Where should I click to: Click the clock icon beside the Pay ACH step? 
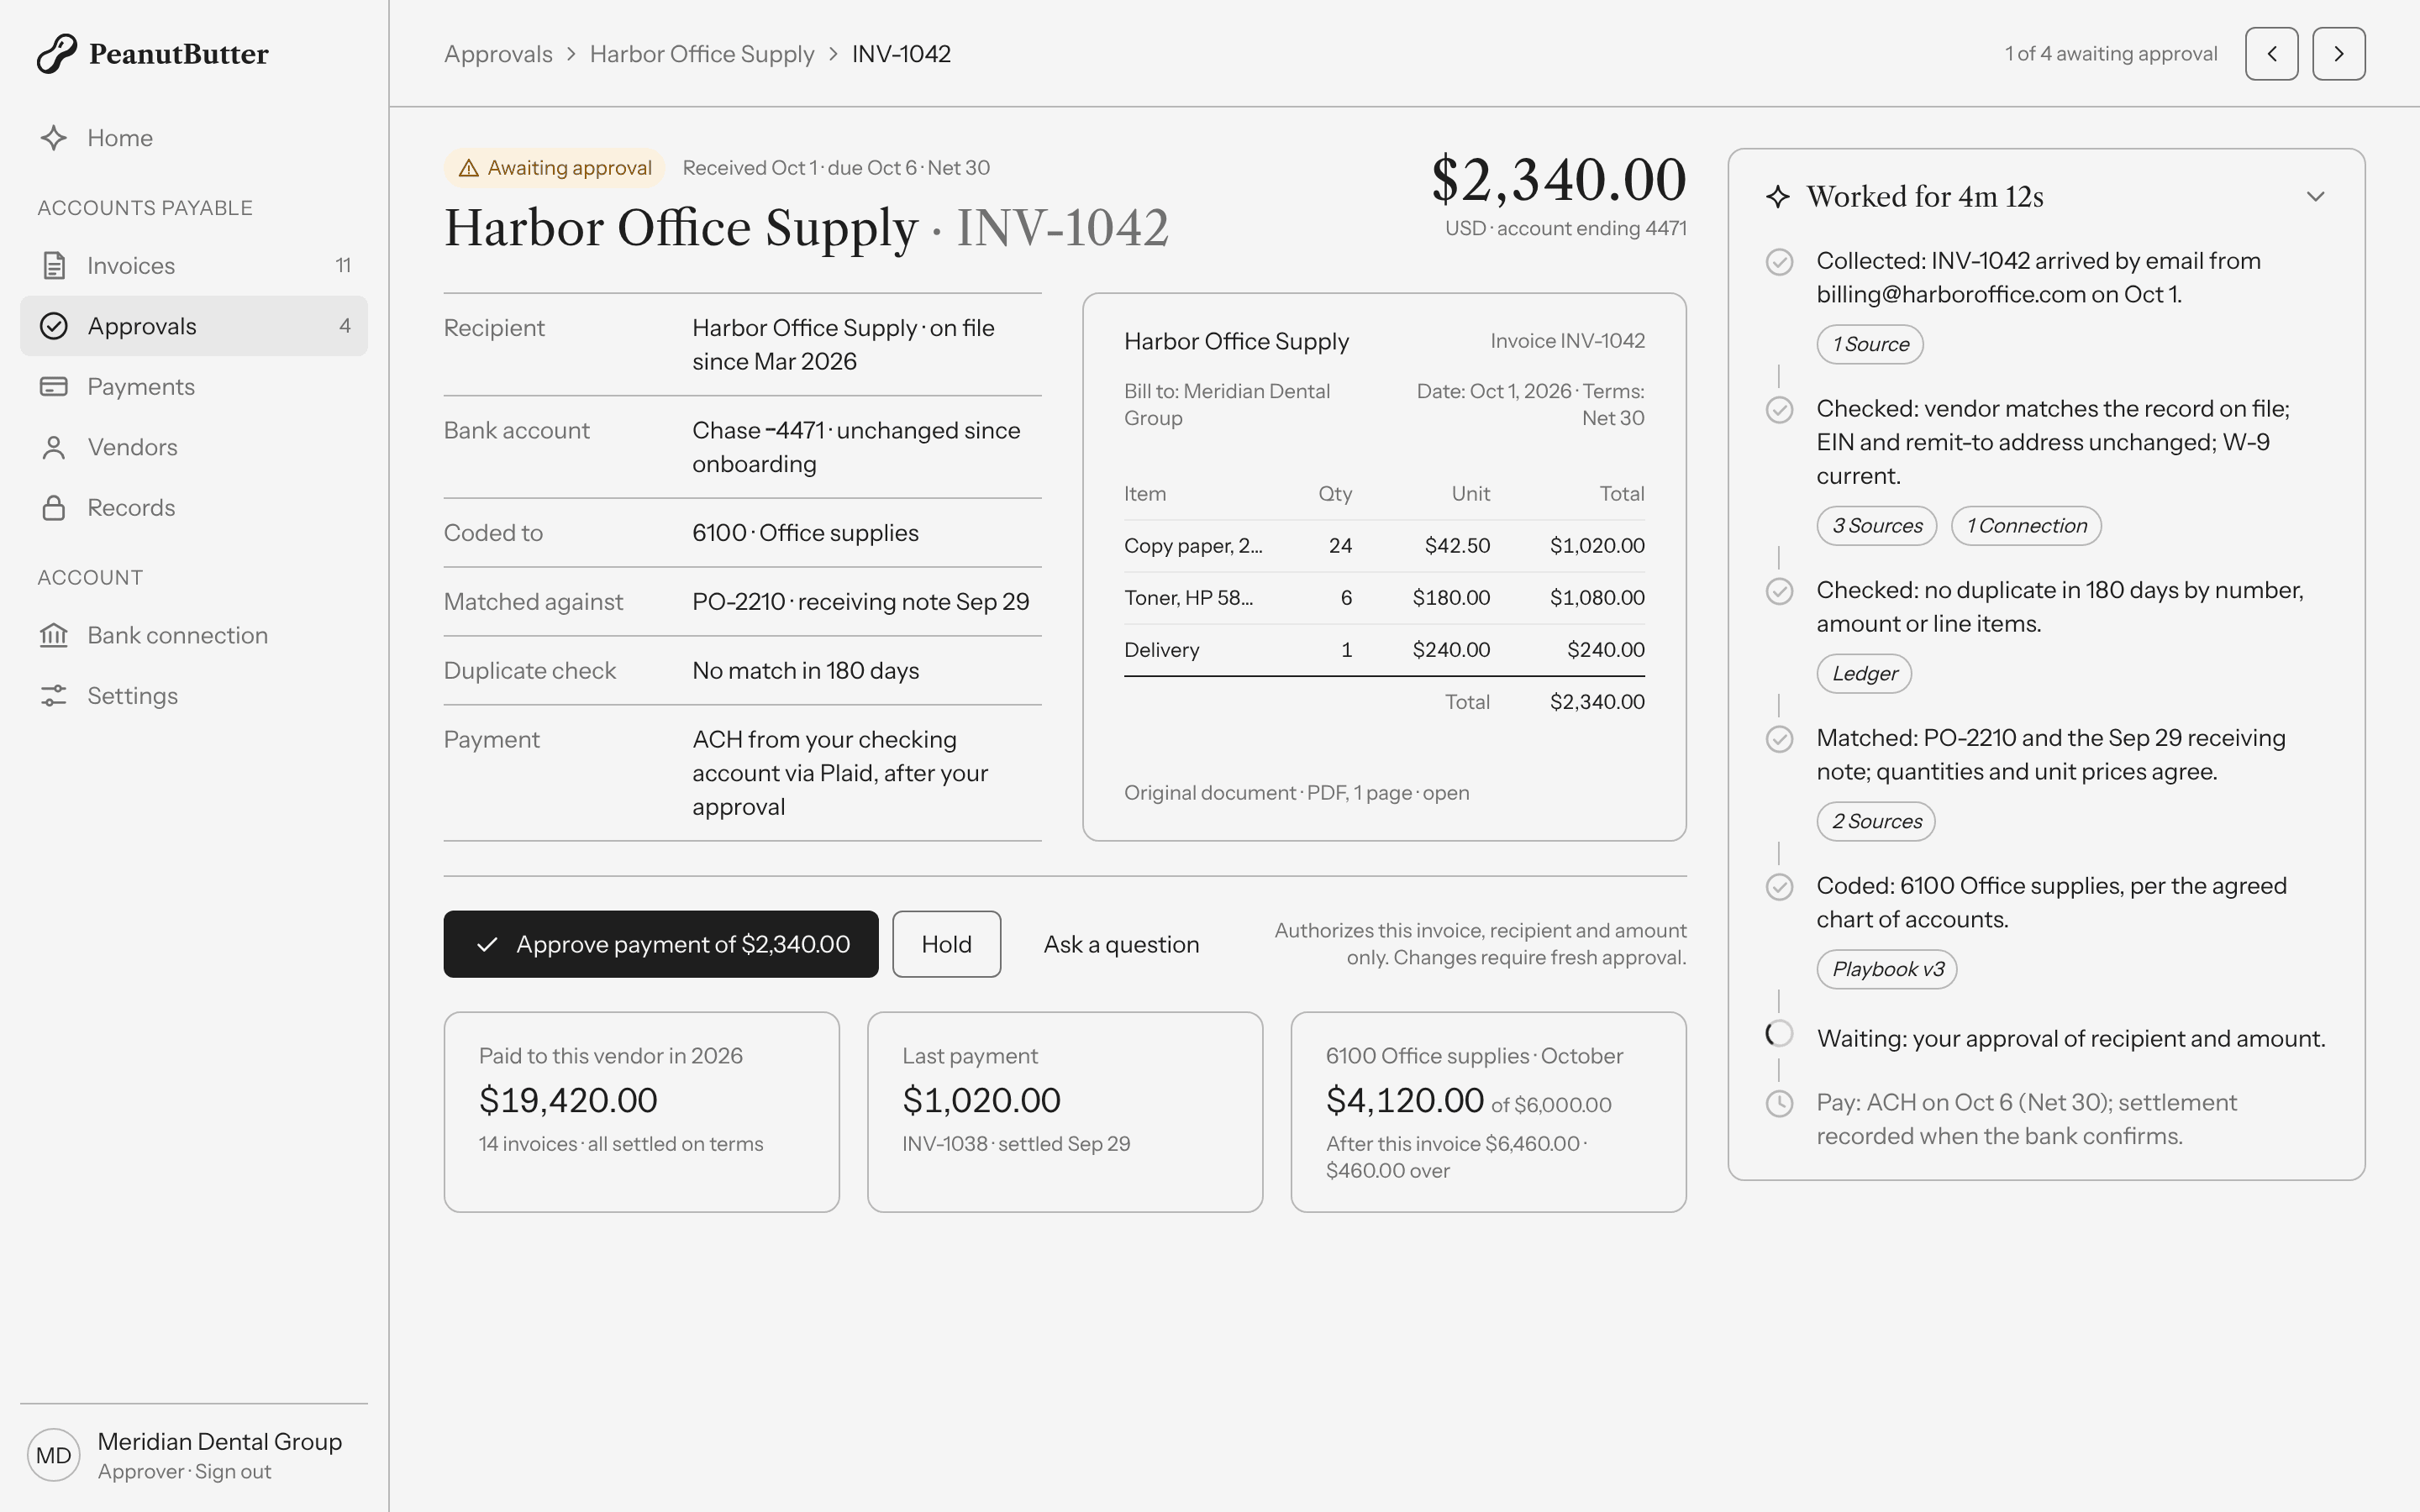(1779, 1104)
